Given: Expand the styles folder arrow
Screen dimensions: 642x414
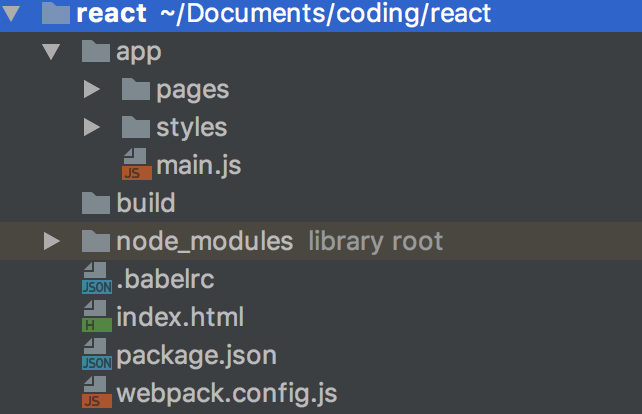Looking at the screenshot, I should 92,128.
